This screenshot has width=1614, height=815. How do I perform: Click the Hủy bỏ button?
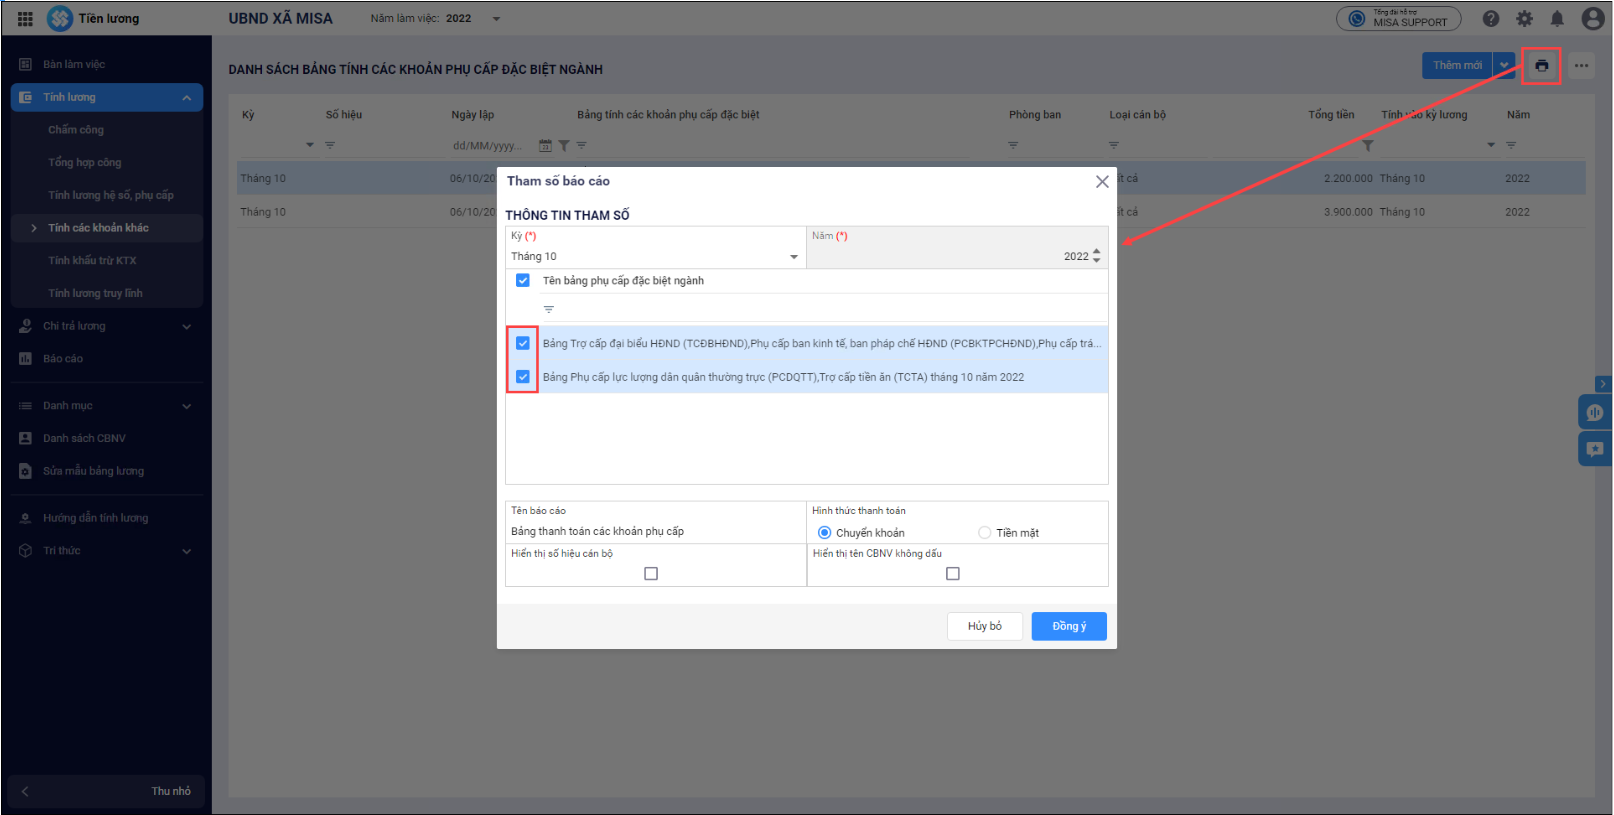[985, 626]
